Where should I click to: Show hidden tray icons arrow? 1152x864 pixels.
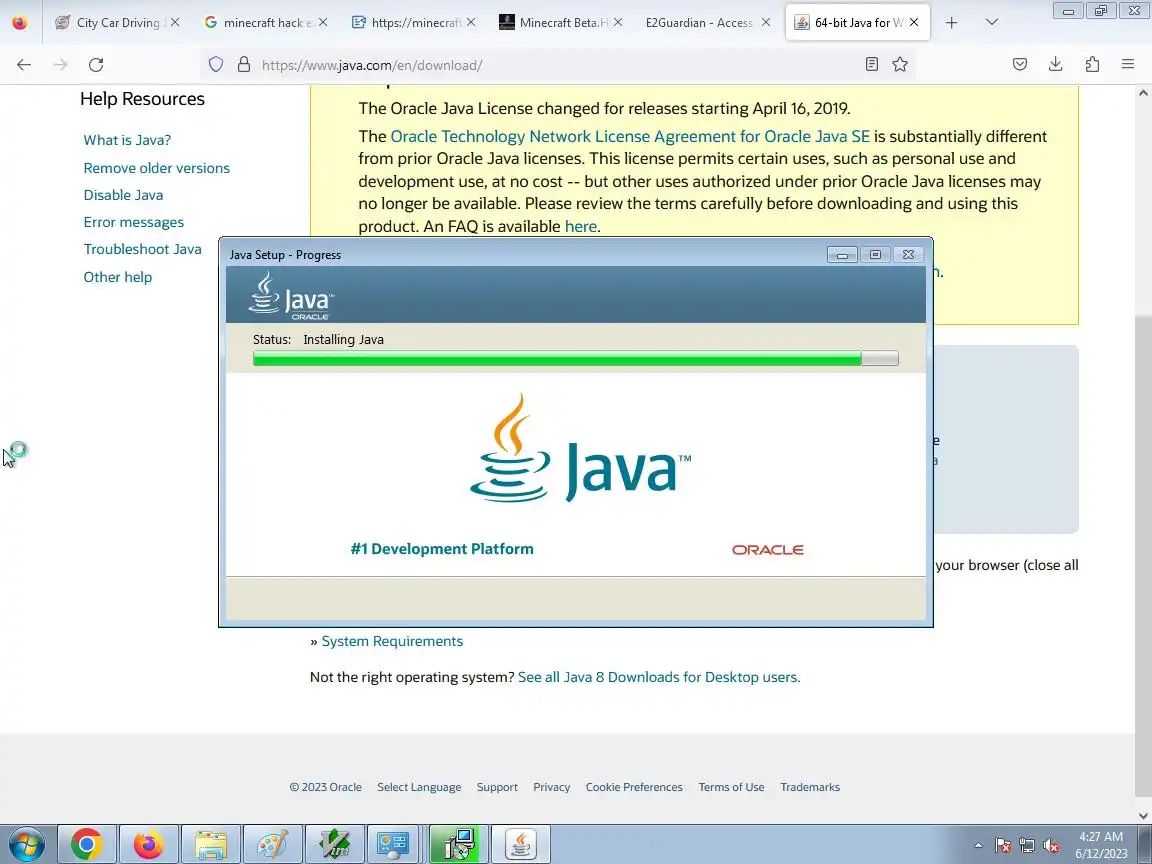(x=978, y=846)
